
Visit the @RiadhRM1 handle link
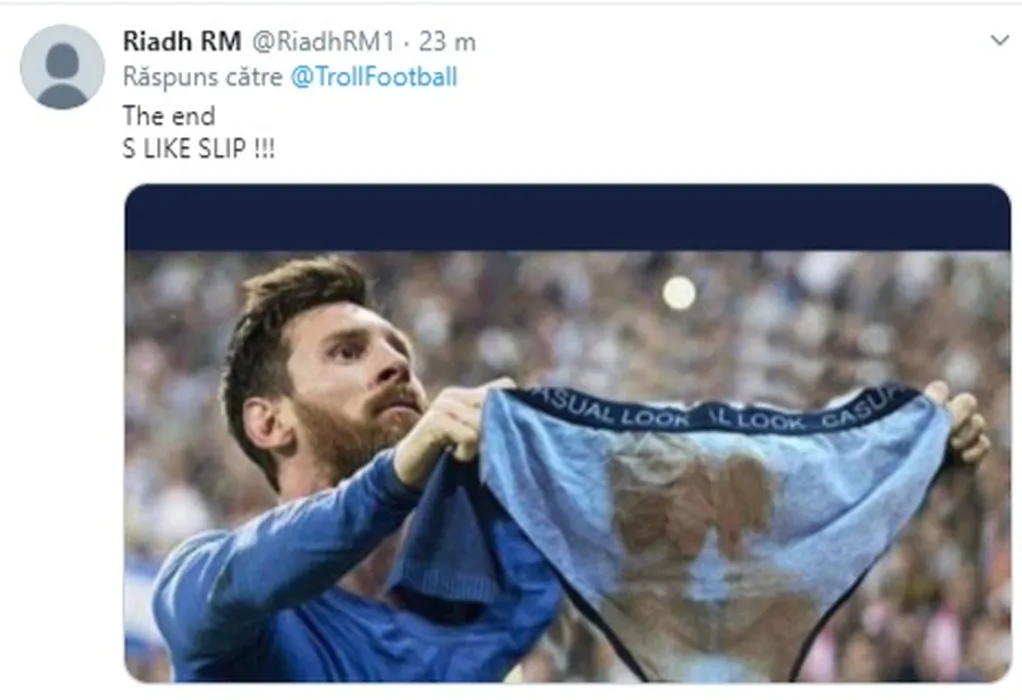click(x=323, y=42)
